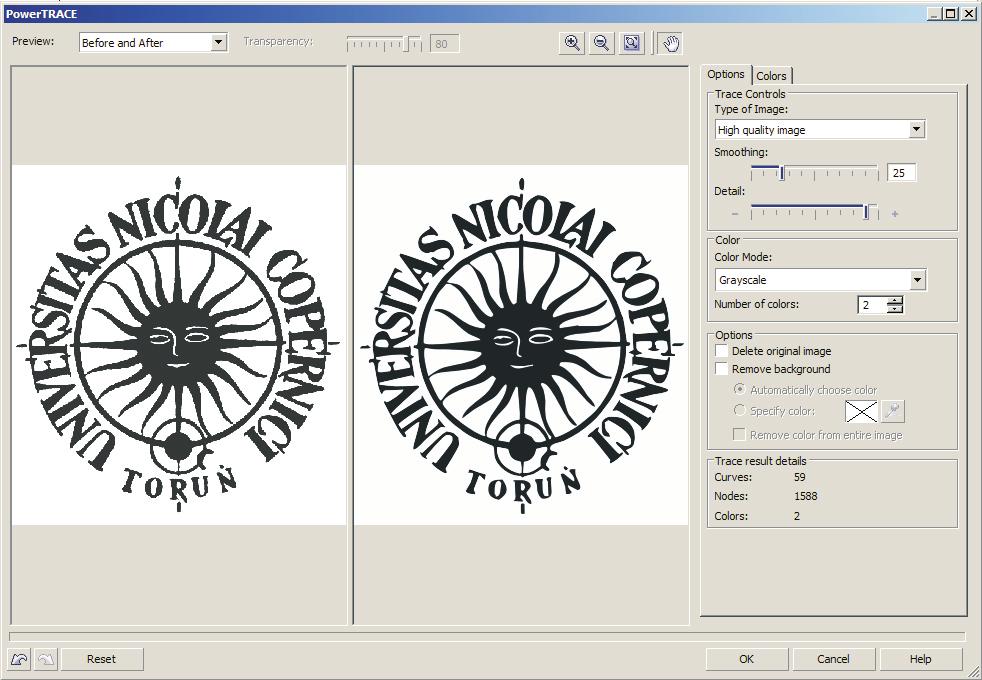982x680 pixels.
Task: Click the Transparency value field
Action: click(x=444, y=44)
